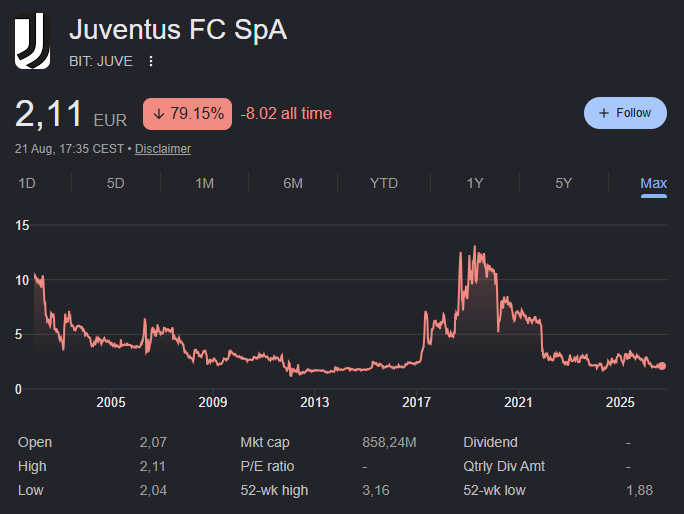Choose the 1Y time range
Screen dimensions: 684x514
click(x=475, y=183)
